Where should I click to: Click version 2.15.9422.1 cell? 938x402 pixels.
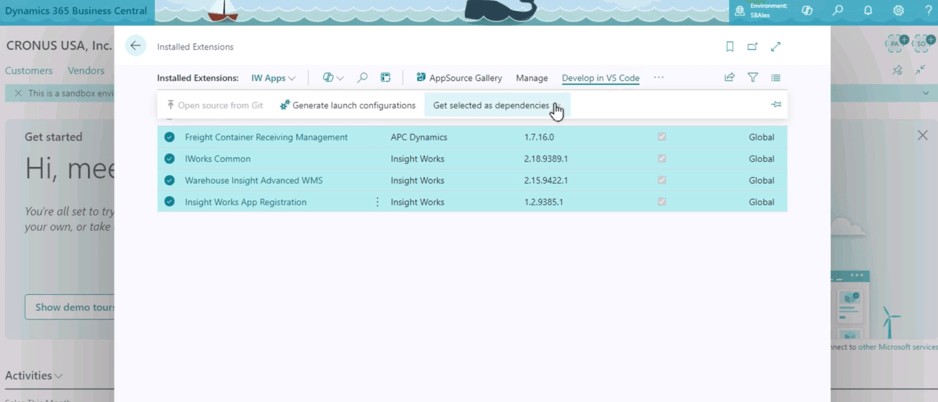pyautogui.click(x=546, y=180)
